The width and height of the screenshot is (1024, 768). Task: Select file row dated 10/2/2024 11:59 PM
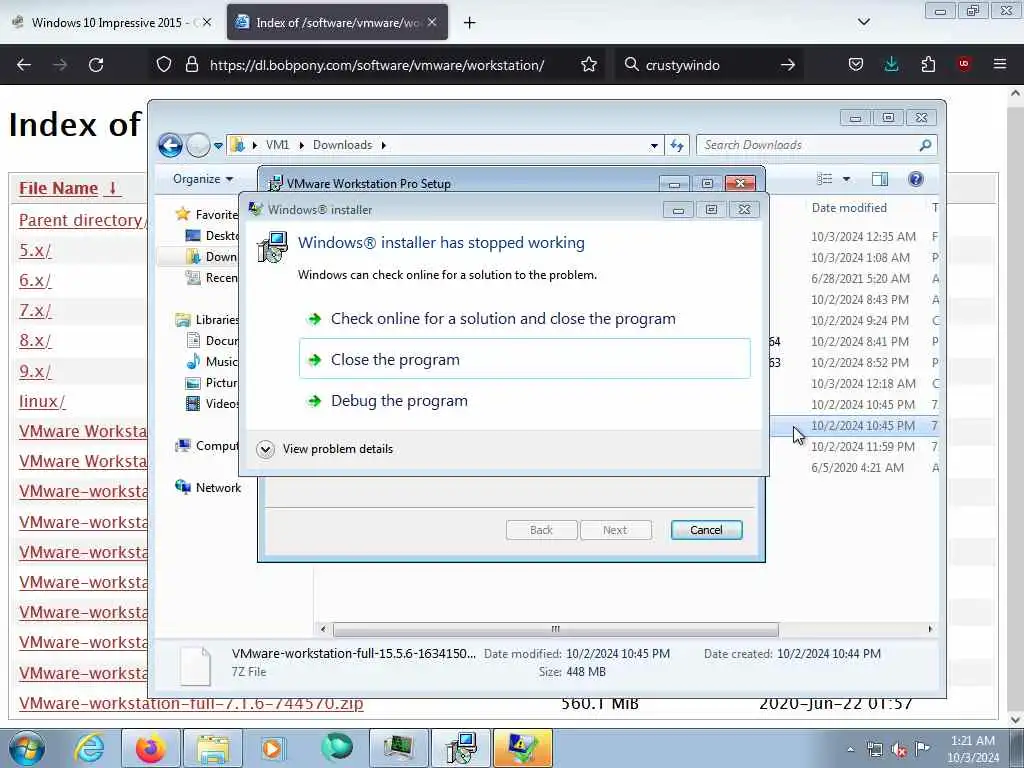(x=862, y=447)
